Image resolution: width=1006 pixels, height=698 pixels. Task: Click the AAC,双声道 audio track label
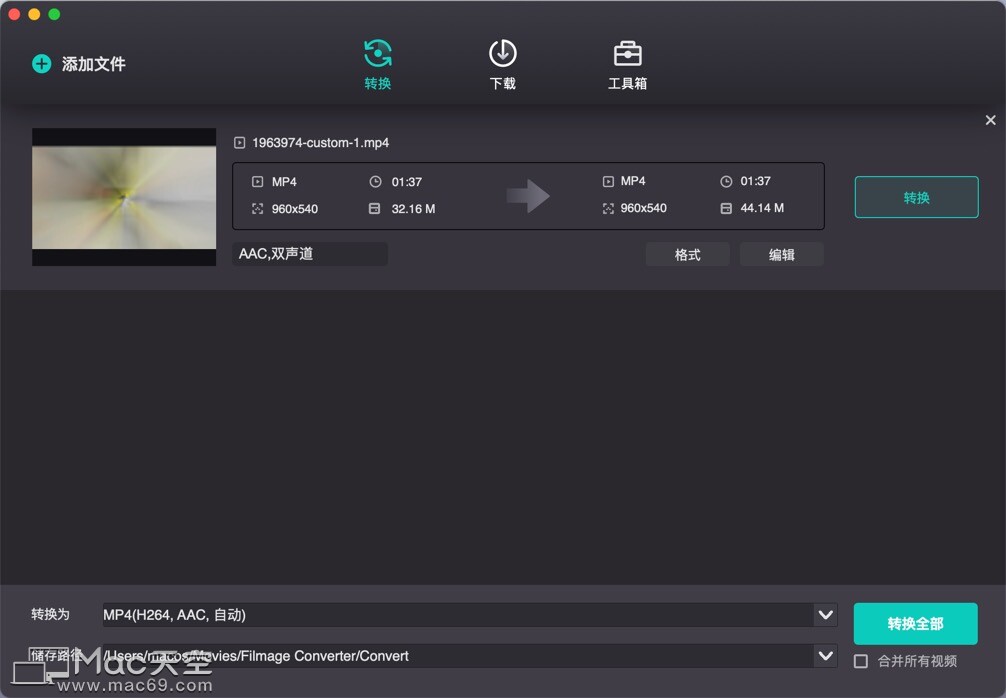(309, 254)
